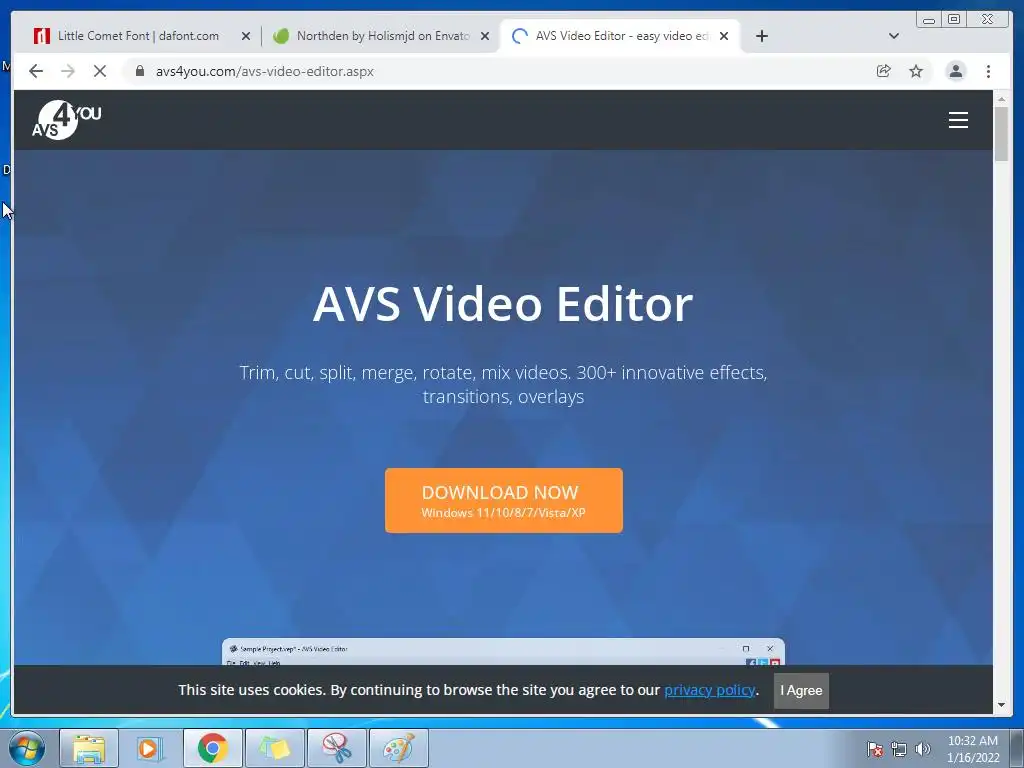The width and height of the screenshot is (1024, 768).
Task: Switch to Little Comet Font dafont tab
Action: click(x=138, y=36)
